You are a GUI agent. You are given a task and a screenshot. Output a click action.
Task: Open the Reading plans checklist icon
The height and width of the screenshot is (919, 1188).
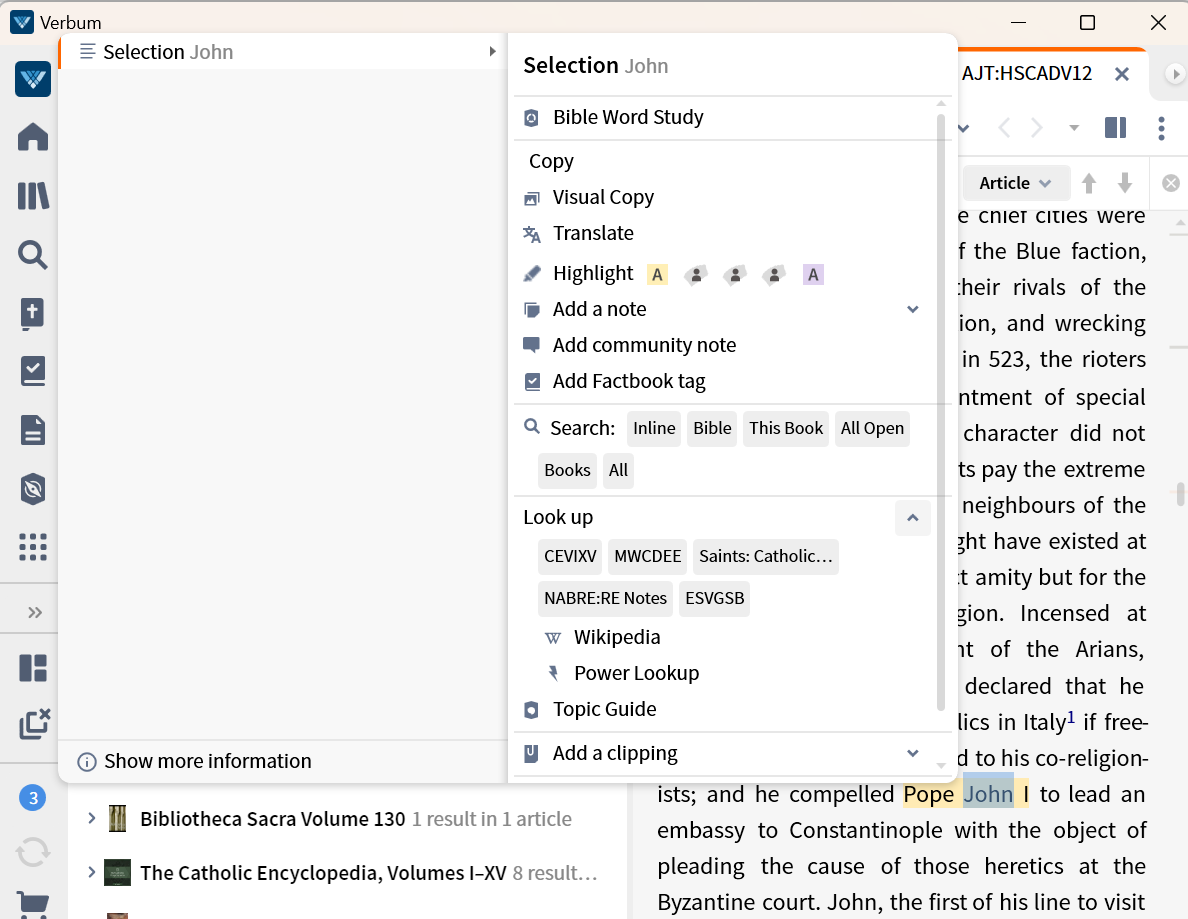[x=33, y=372]
